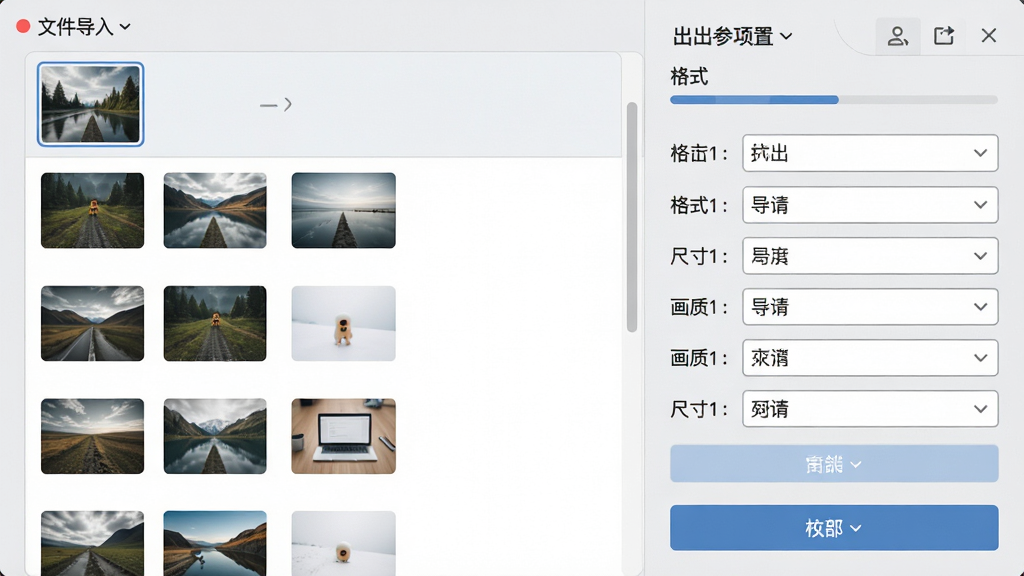The height and width of the screenshot is (576, 1024).
Task: Open the last 尺寸1 dropdown at panel bottom
Action: (870, 409)
